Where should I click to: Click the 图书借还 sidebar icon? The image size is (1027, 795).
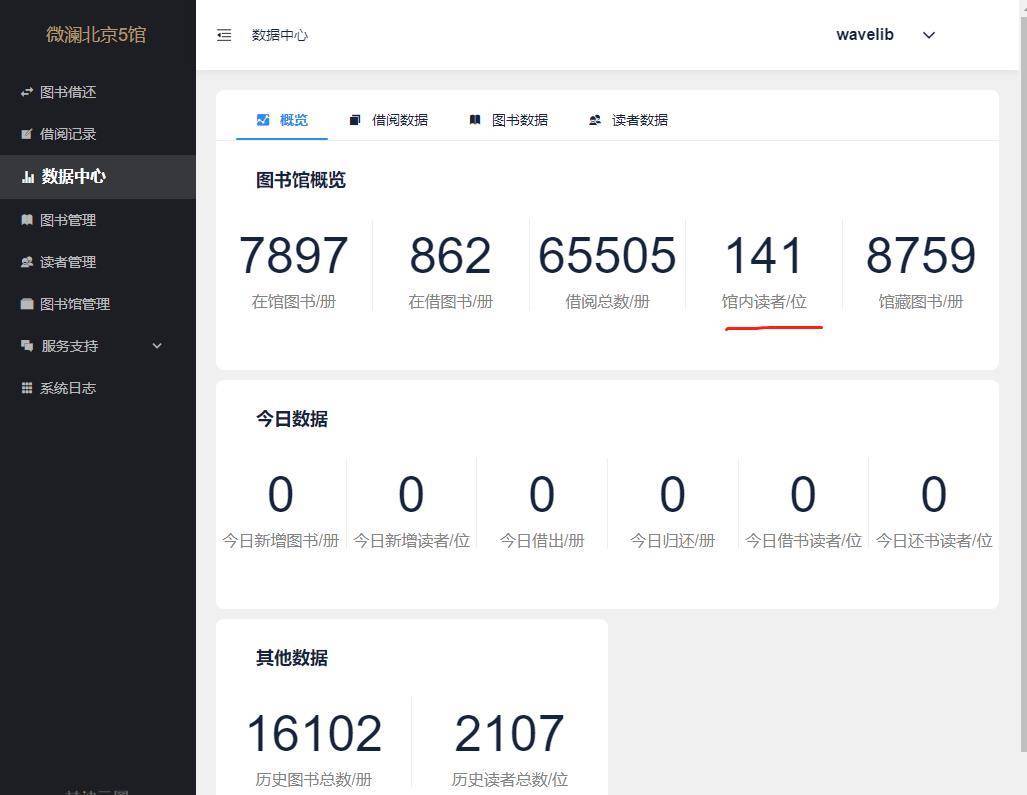(27, 92)
